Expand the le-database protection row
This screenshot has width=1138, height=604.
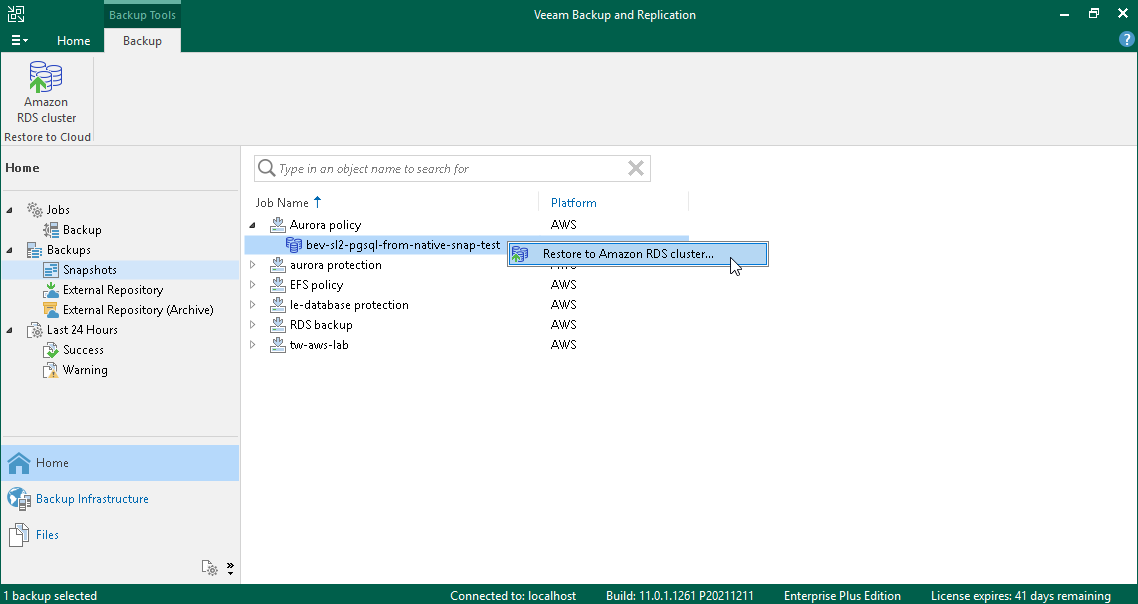(253, 305)
